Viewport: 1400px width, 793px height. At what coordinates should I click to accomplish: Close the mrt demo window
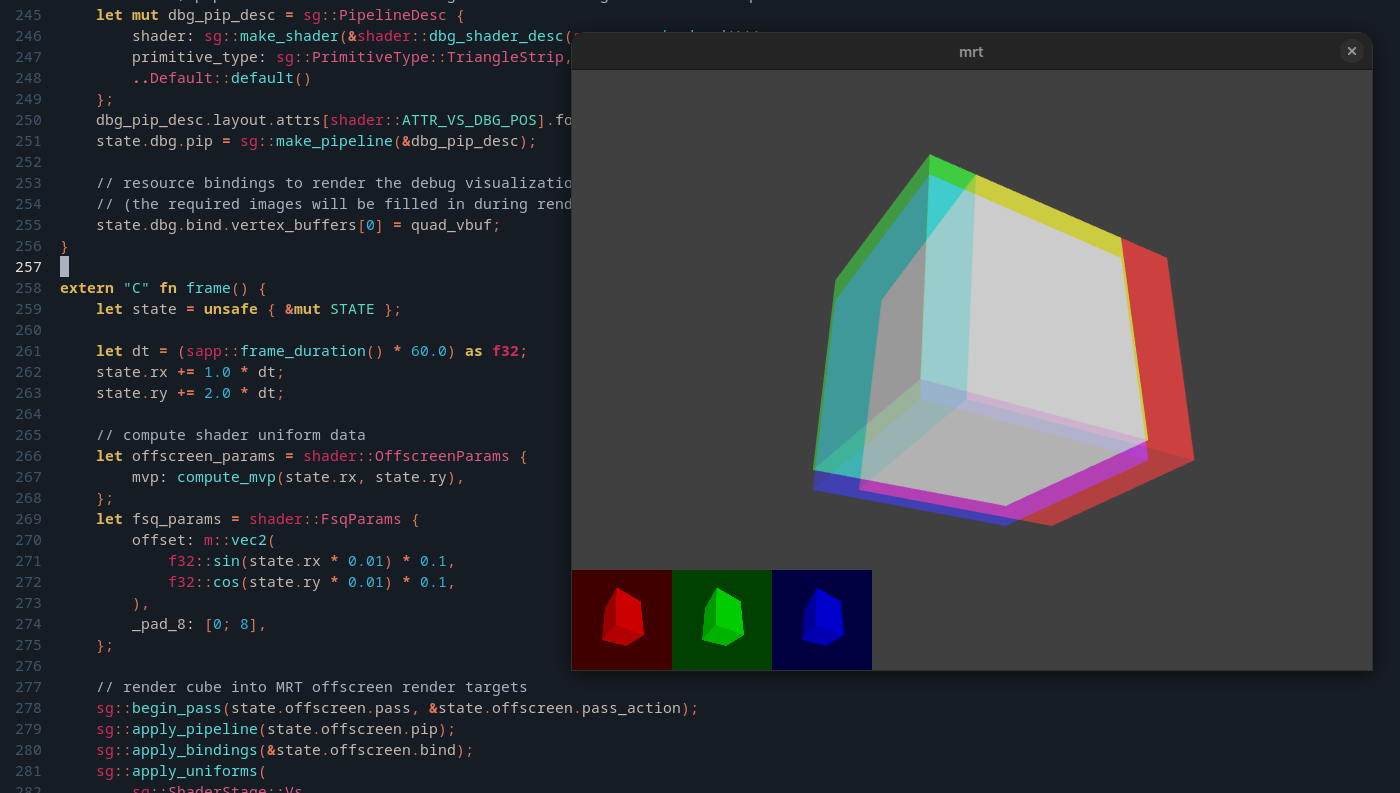pyautogui.click(x=1352, y=51)
